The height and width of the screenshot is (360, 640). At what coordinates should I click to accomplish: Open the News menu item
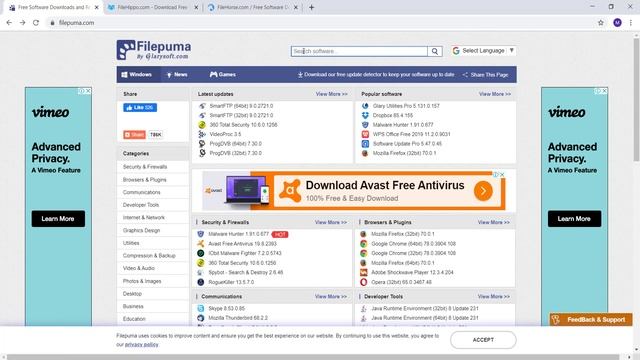(x=177, y=75)
